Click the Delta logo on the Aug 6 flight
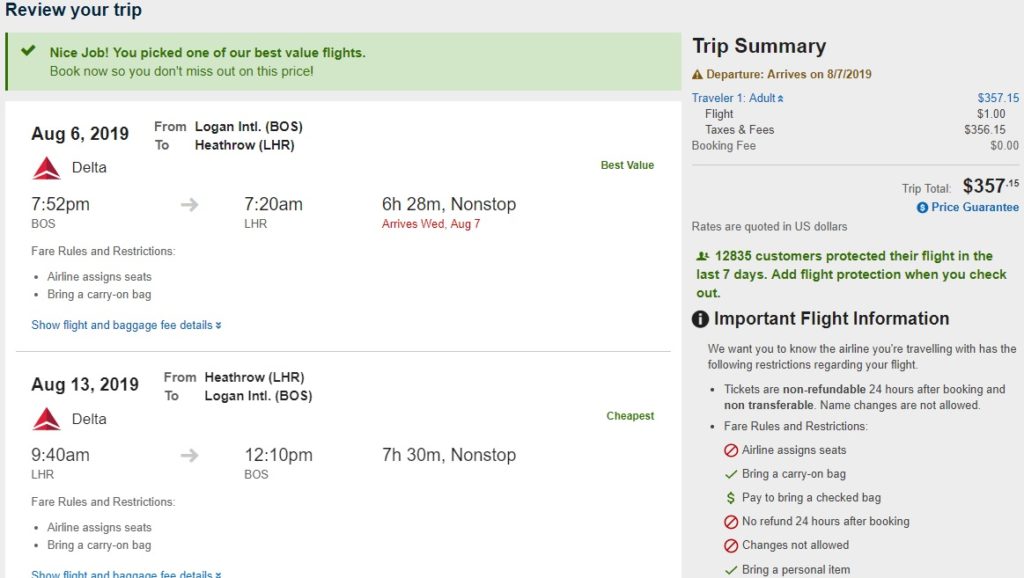The image size is (1024, 578). point(46,168)
